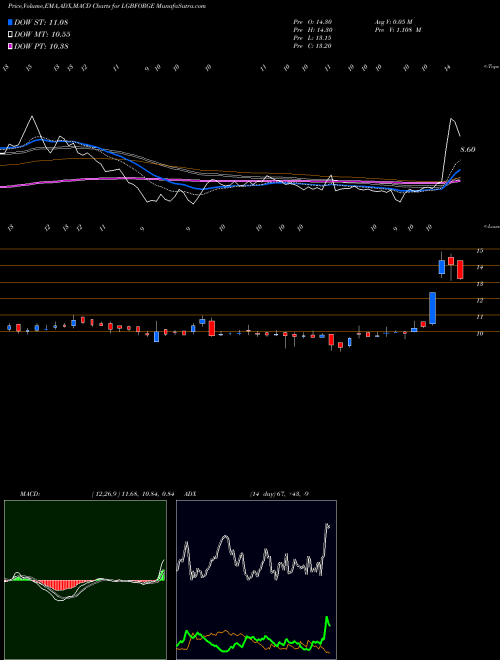Click the '<Tops' label at right edge
Viewport: 500px width, 660px height.
(x=491, y=67)
